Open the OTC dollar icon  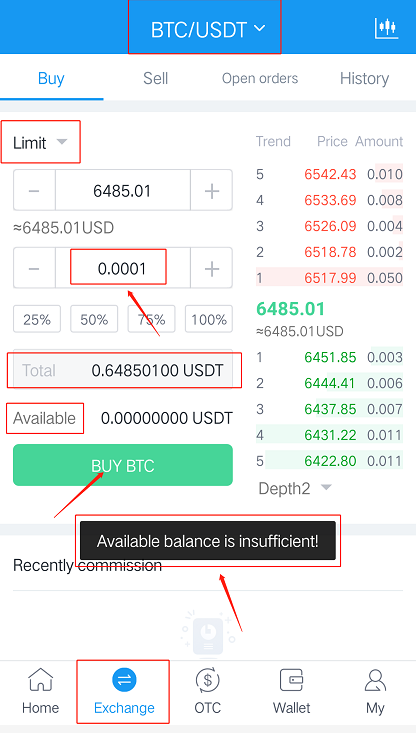(208, 680)
